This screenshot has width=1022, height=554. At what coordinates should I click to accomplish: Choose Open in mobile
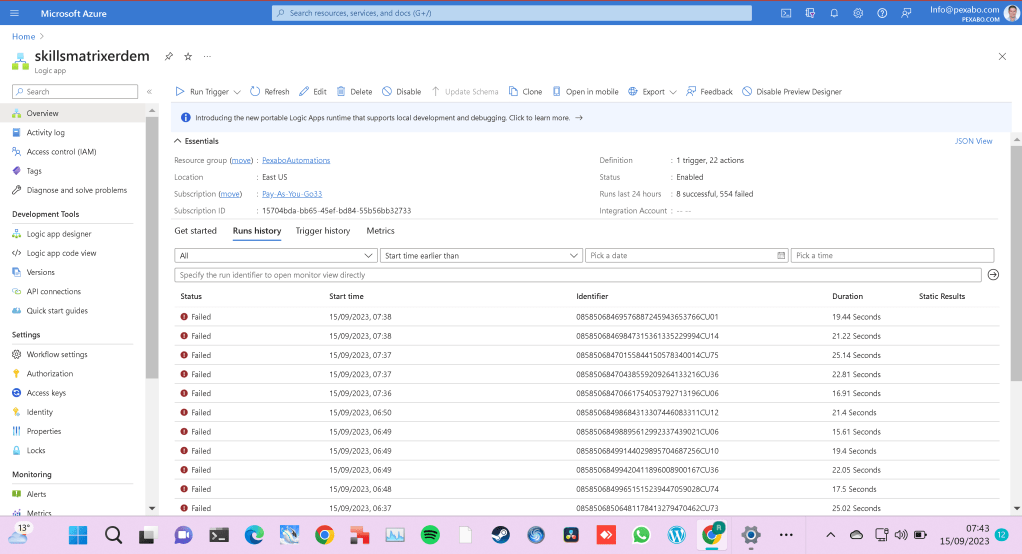[x=585, y=92]
